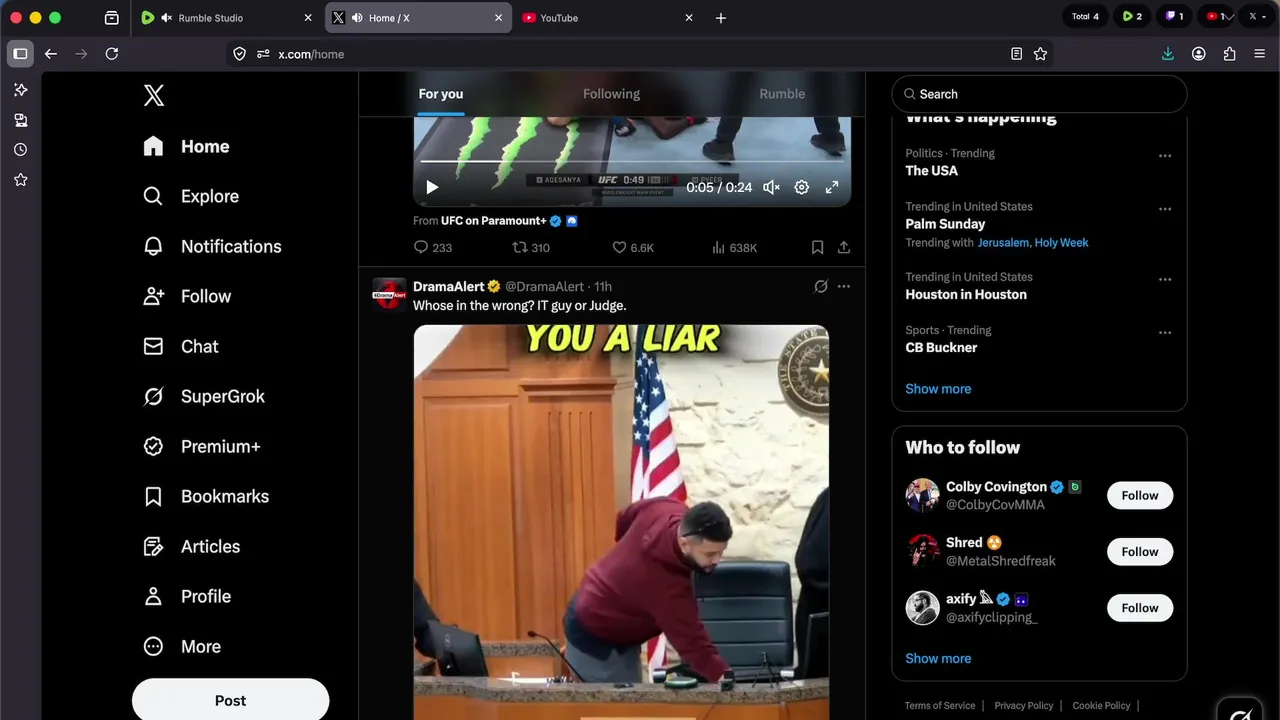Screen dimensions: 1280x720
Task: Go back in browser history
Action: [x=51, y=54]
